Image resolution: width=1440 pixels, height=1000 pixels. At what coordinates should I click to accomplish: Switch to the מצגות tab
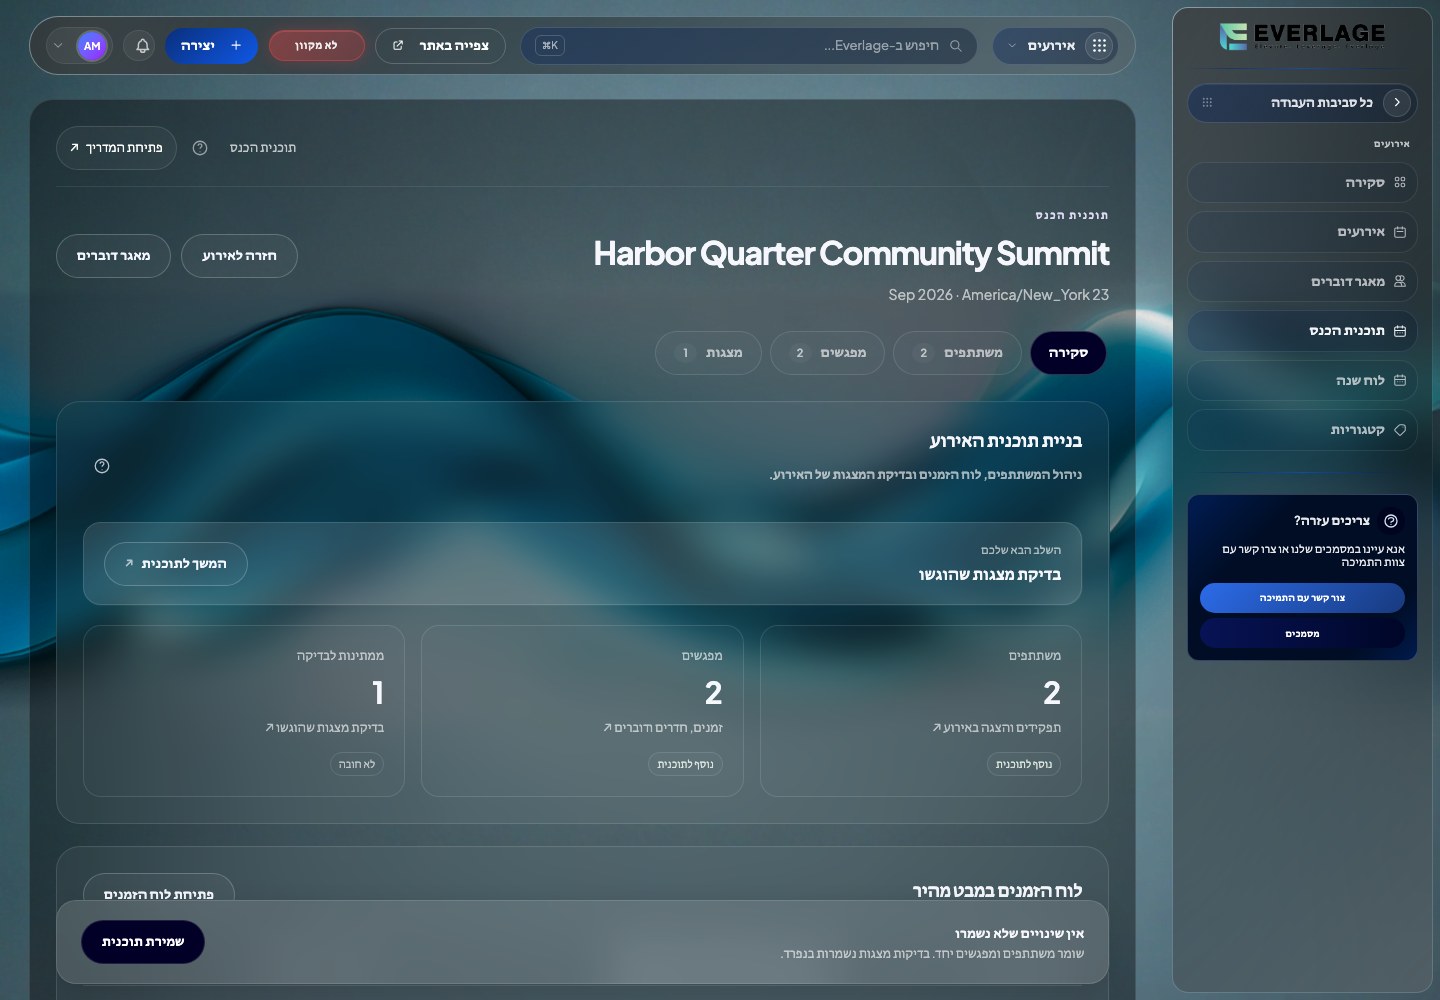tap(708, 353)
